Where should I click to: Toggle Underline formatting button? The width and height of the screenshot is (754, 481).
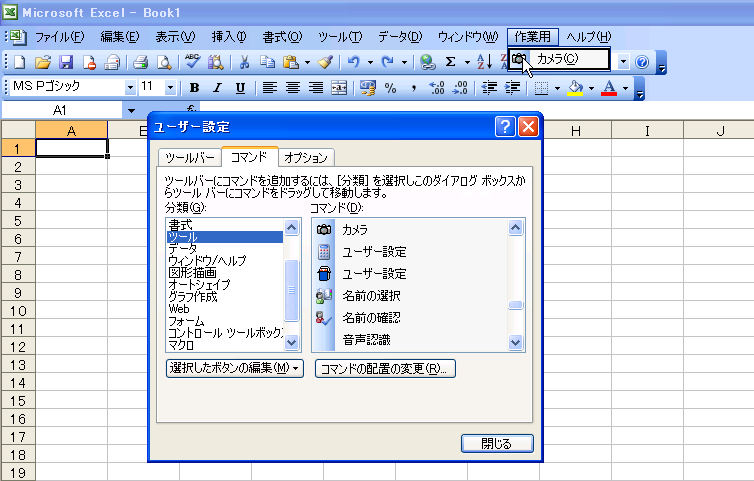pyautogui.click(x=240, y=88)
